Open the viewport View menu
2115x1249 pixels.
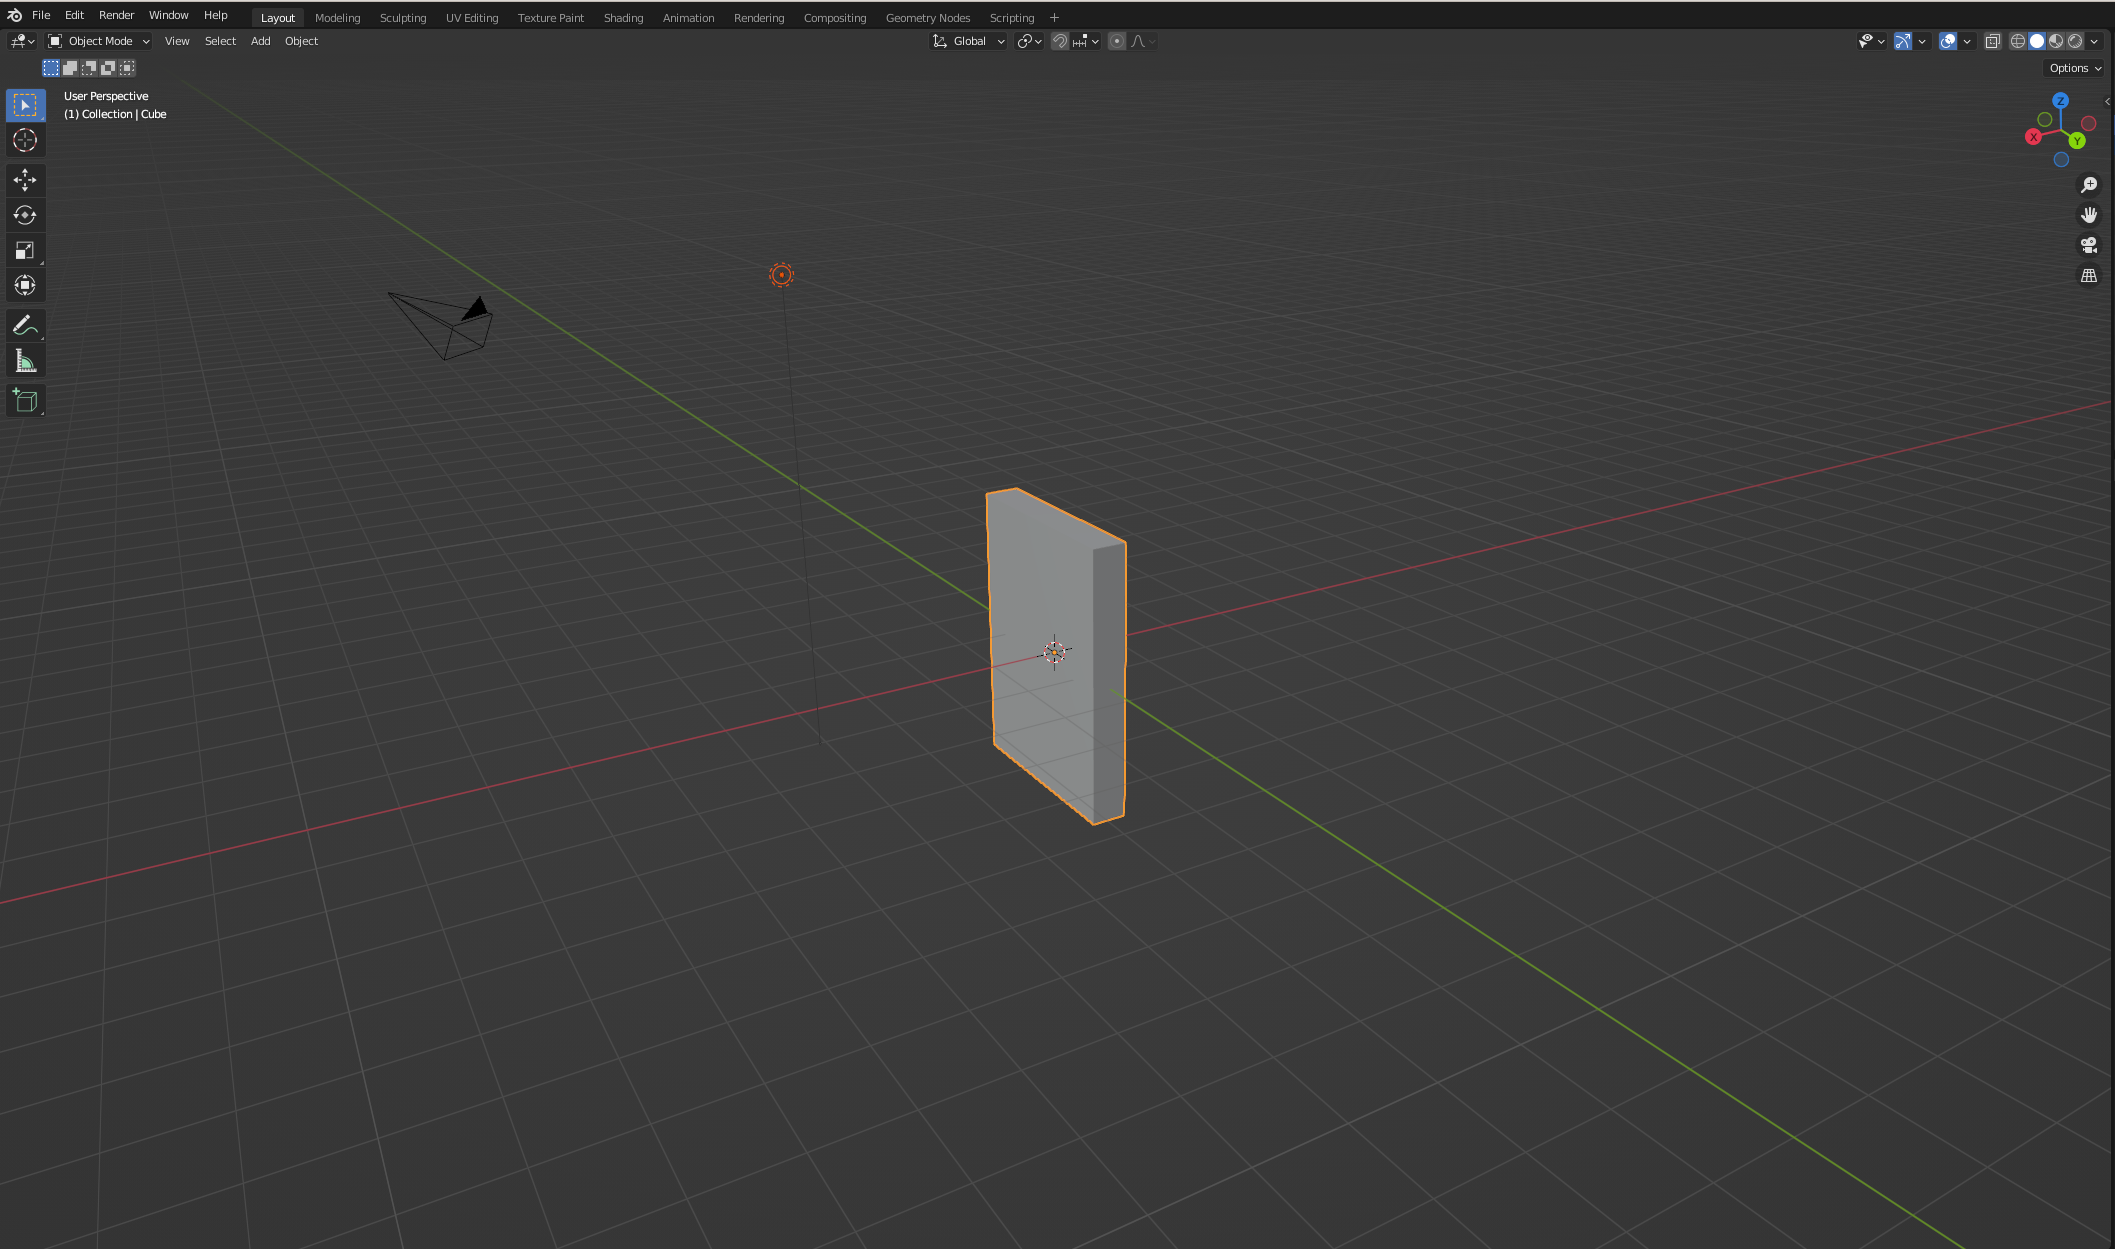(x=177, y=41)
